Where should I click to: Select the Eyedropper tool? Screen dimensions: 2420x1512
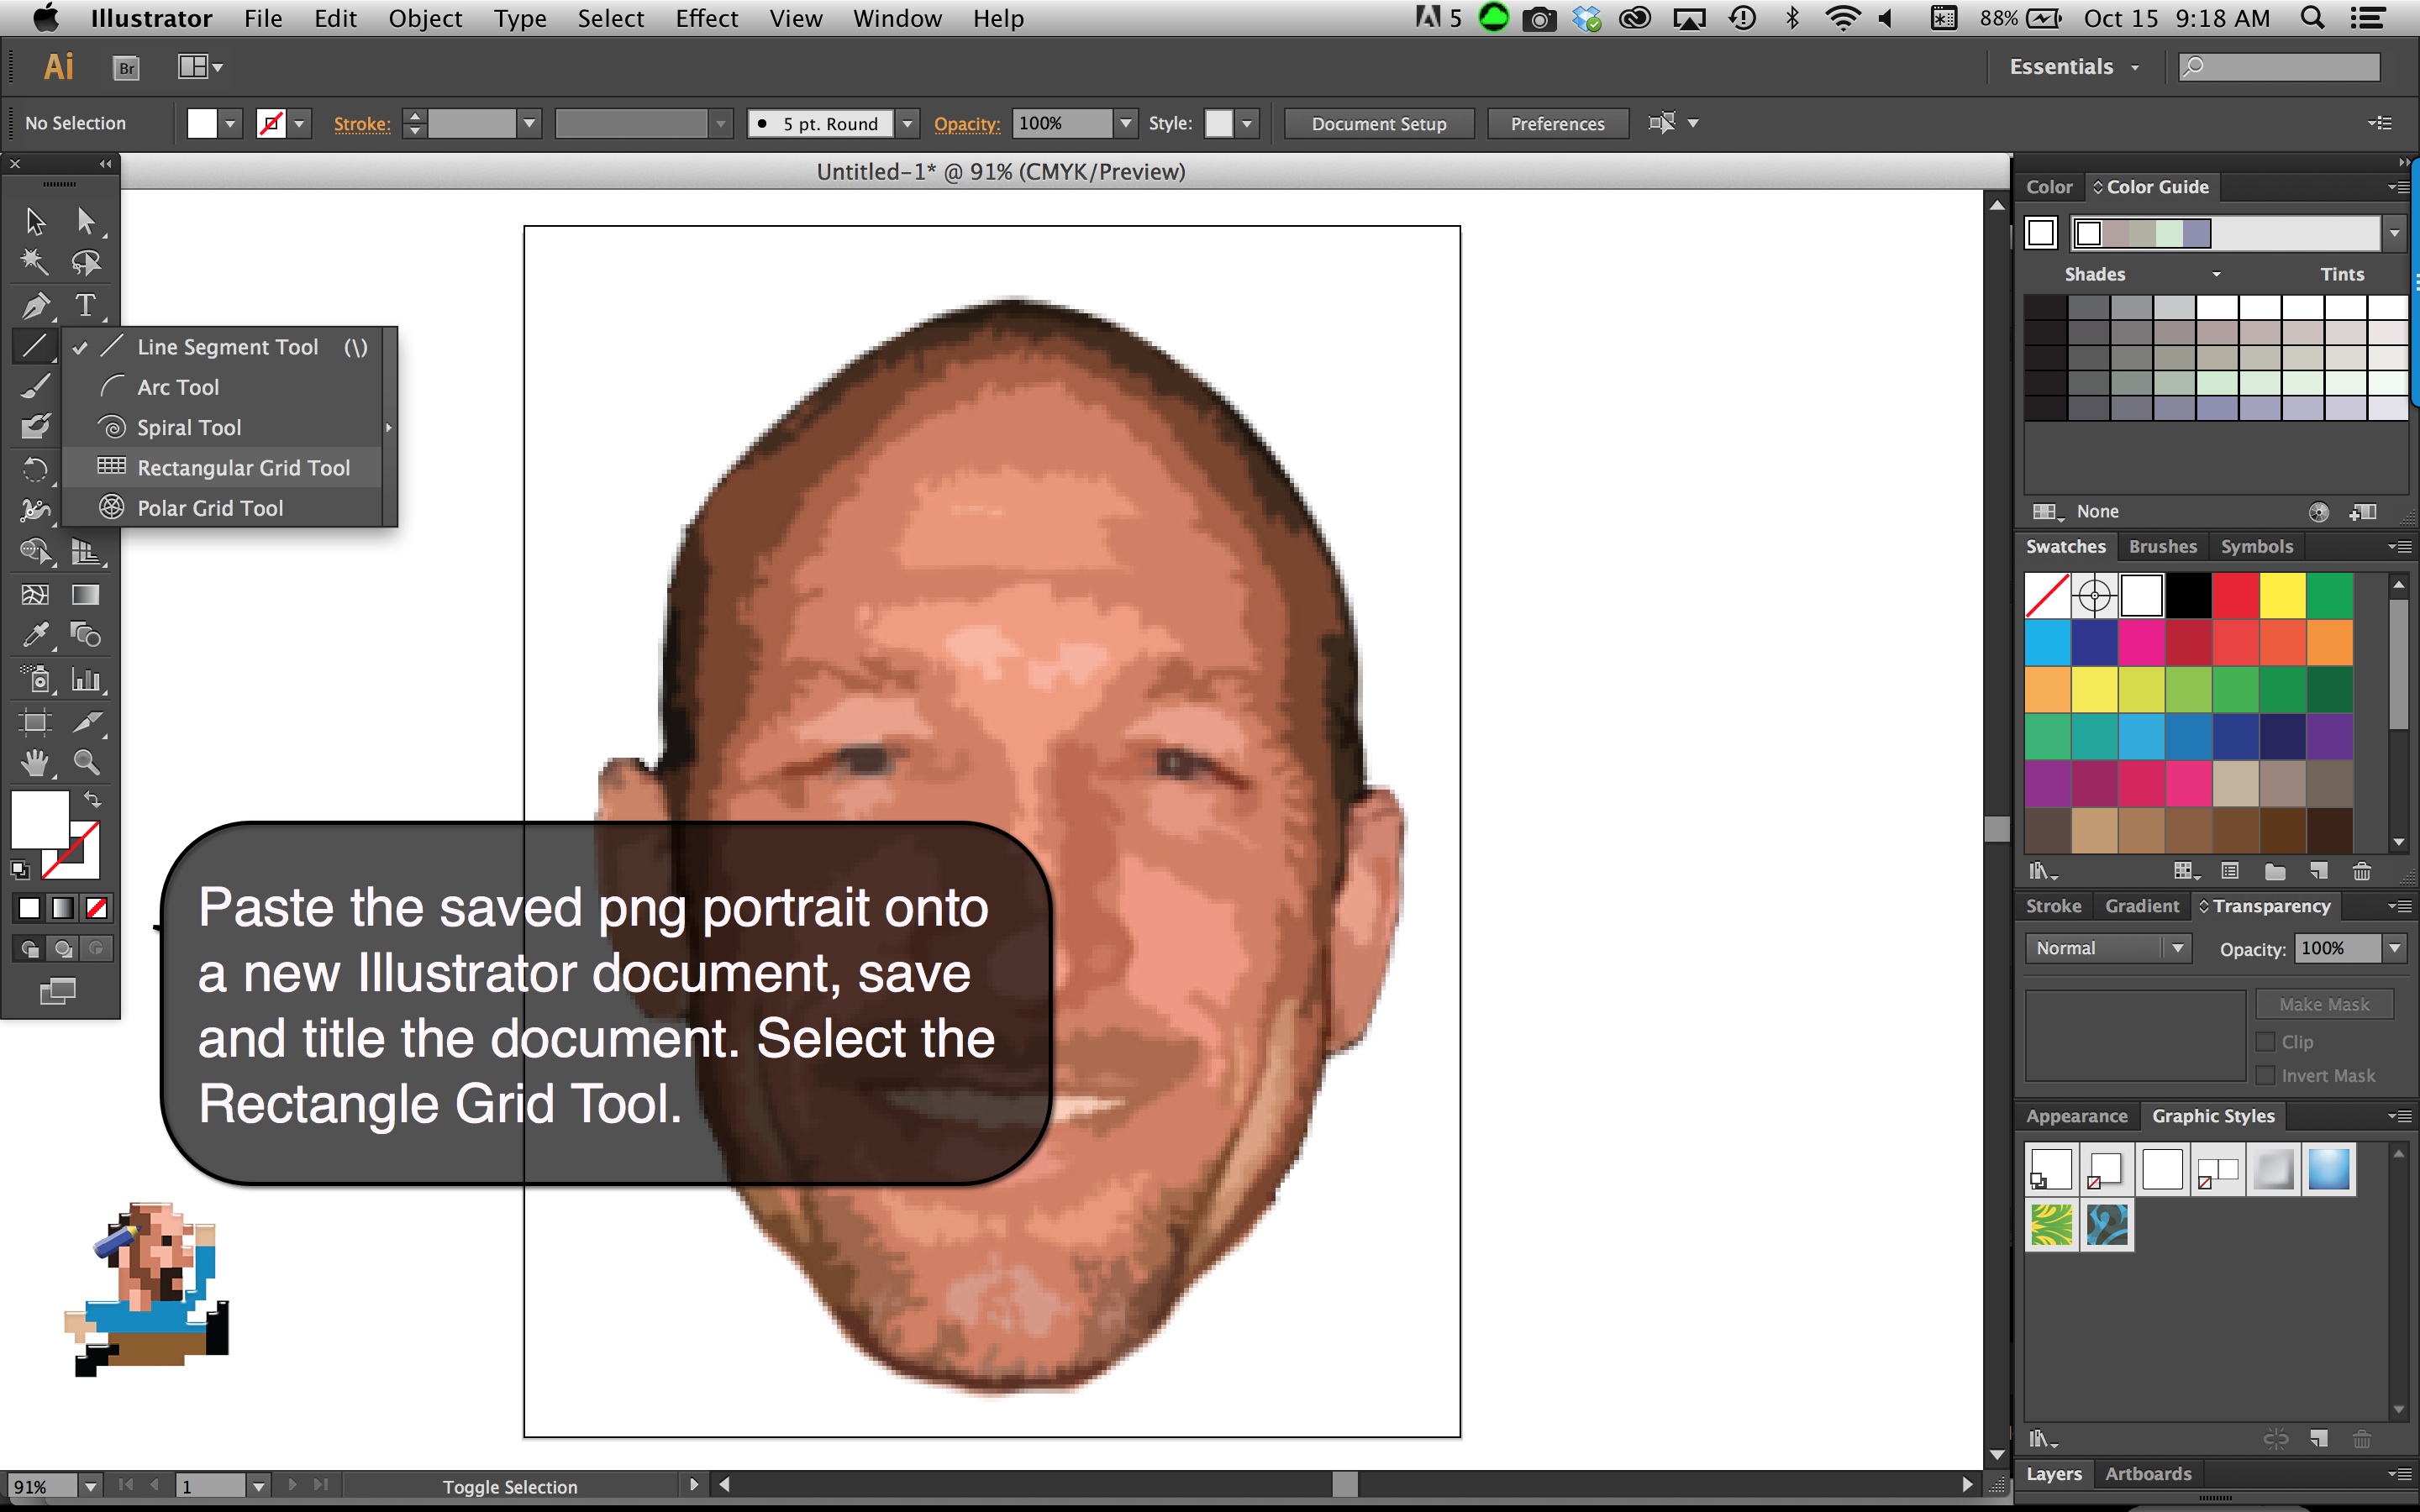[35, 636]
